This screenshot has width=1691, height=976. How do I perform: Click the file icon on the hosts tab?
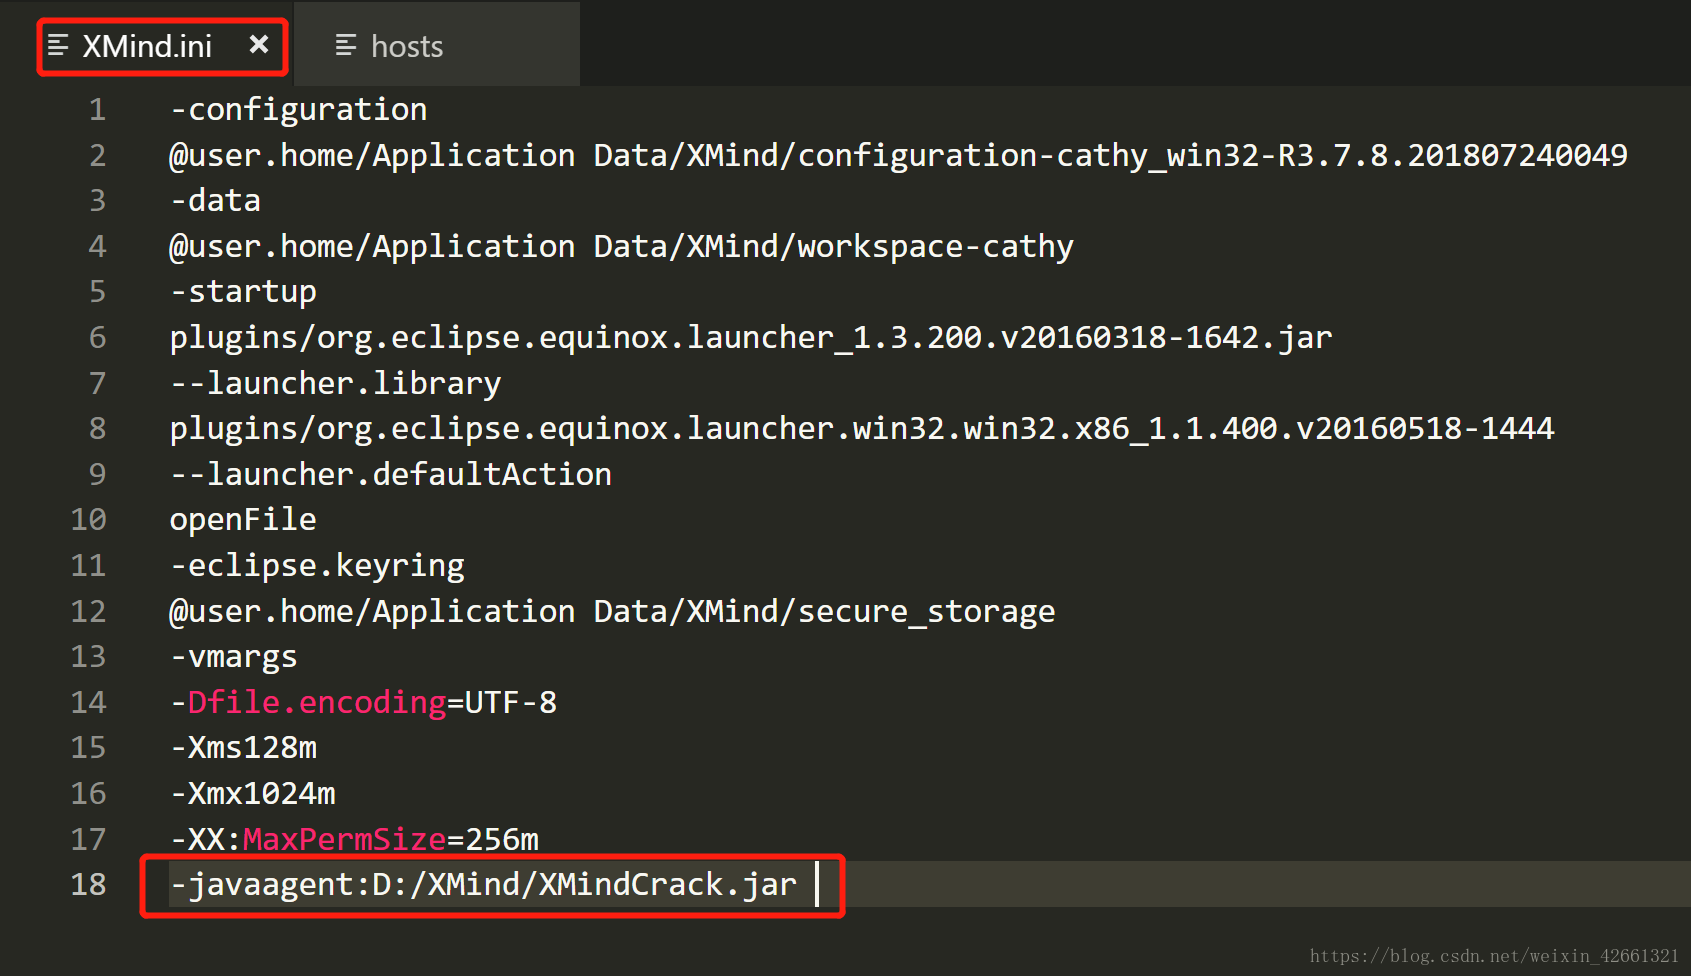tap(346, 45)
